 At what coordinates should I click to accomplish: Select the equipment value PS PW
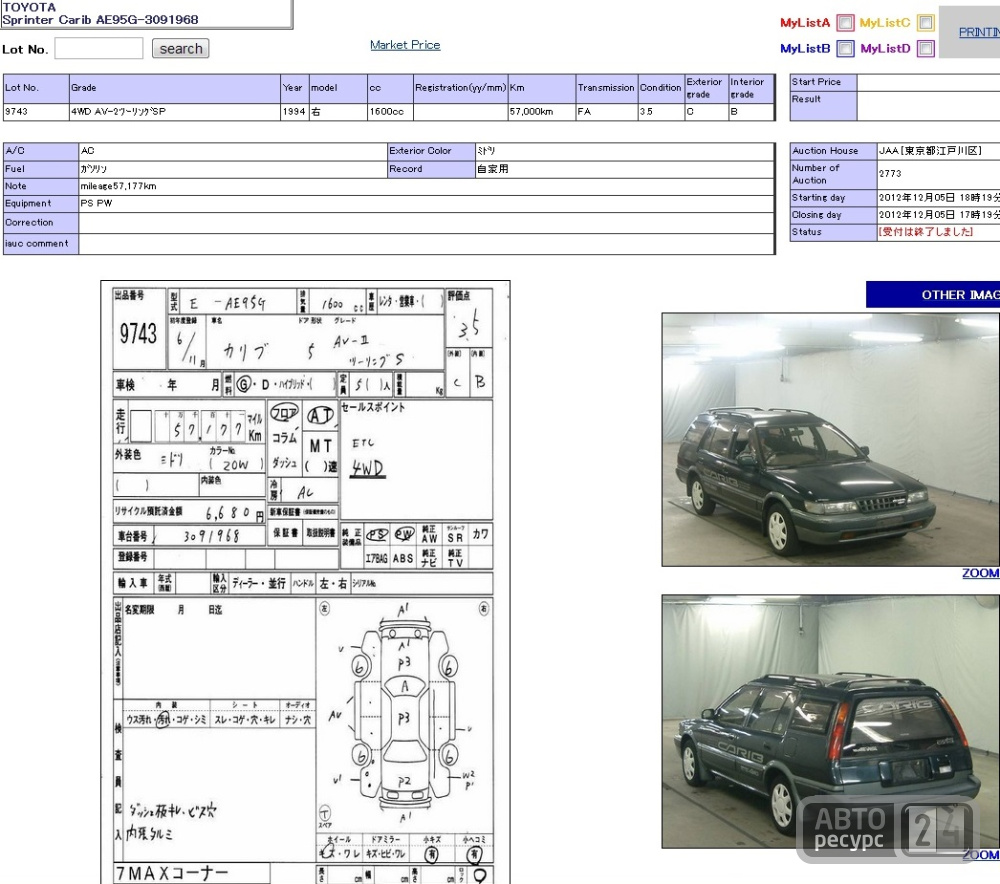(x=96, y=203)
